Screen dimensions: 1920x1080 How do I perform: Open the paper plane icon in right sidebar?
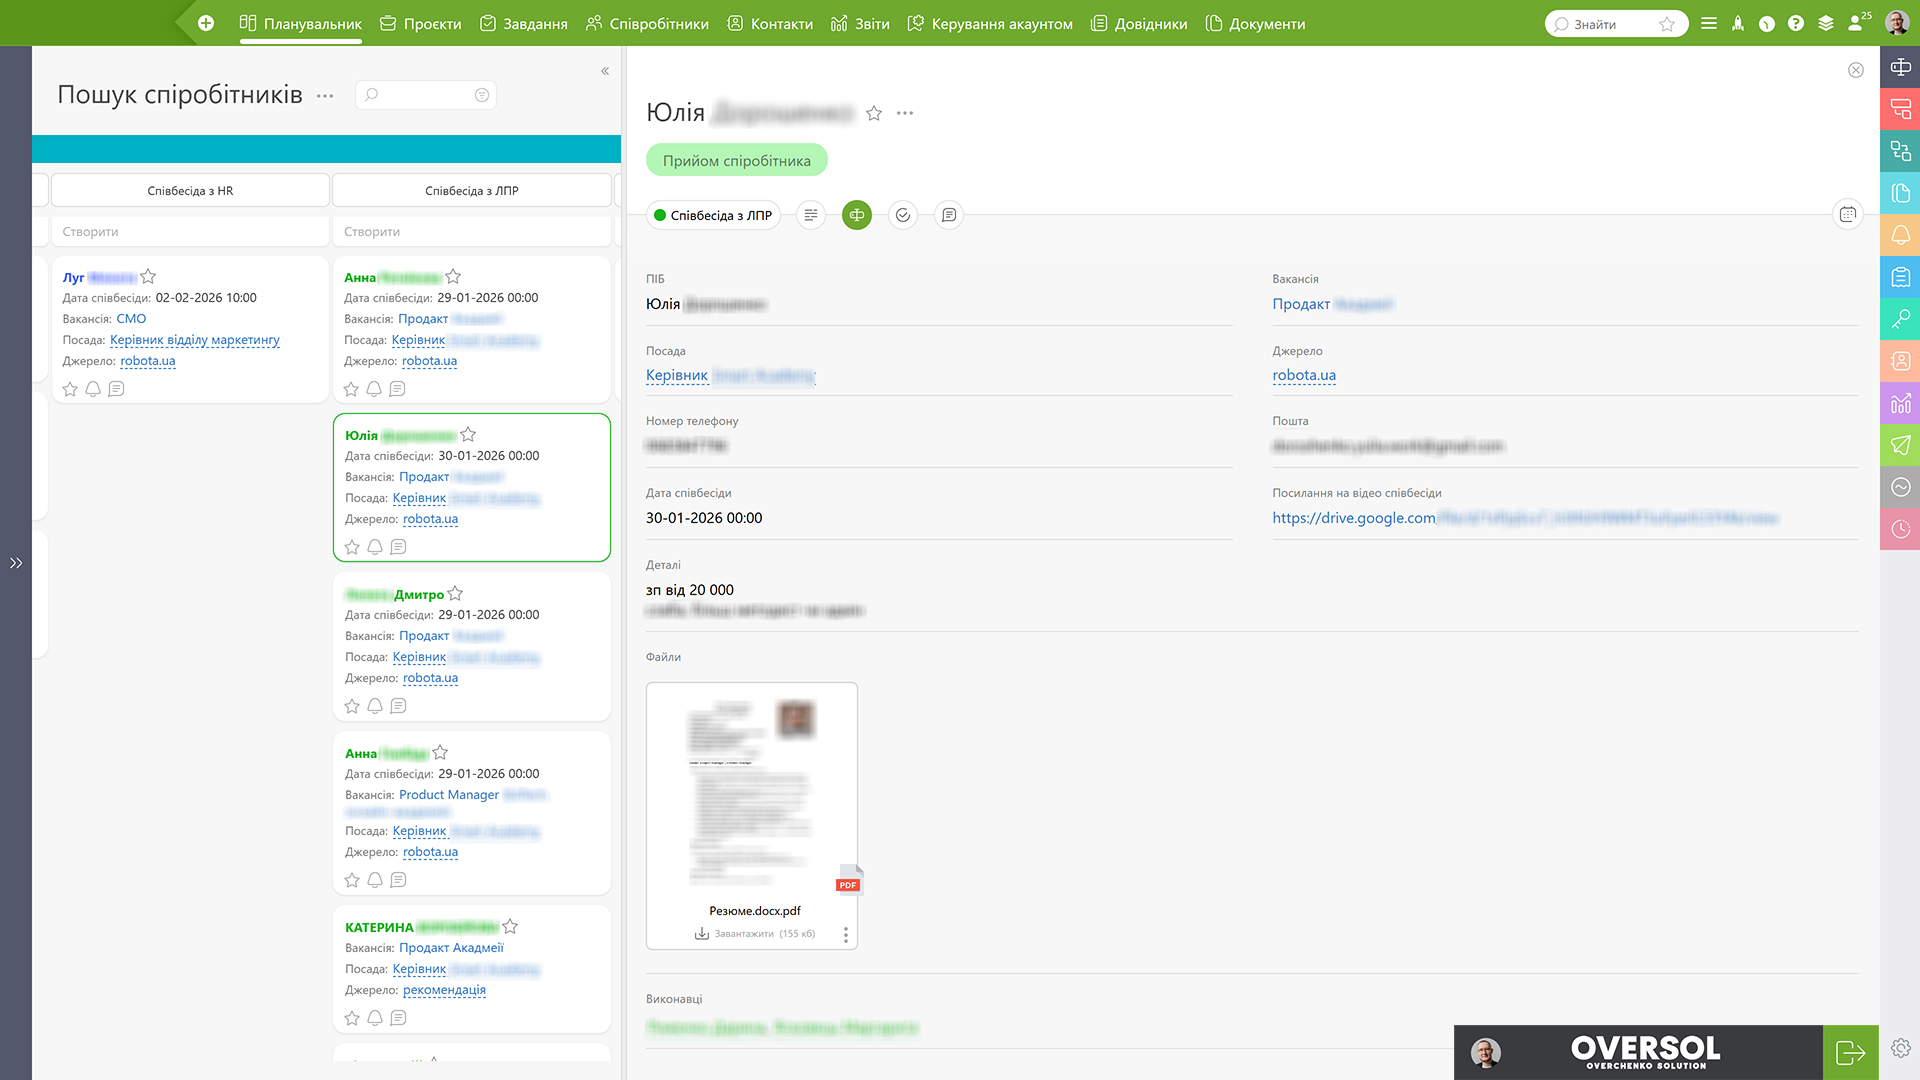click(1900, 445)
